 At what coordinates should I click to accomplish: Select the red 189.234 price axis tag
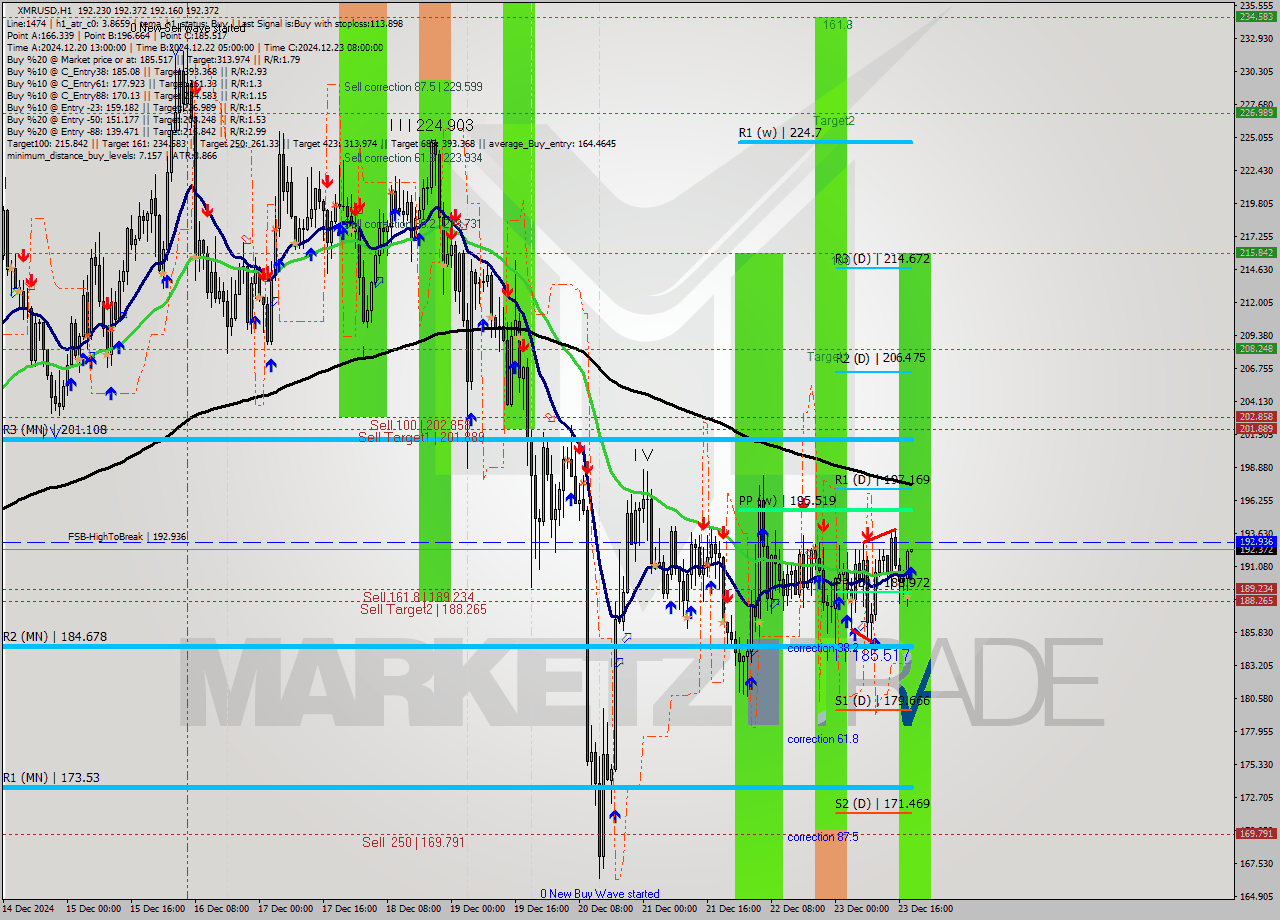[1256, 589]
